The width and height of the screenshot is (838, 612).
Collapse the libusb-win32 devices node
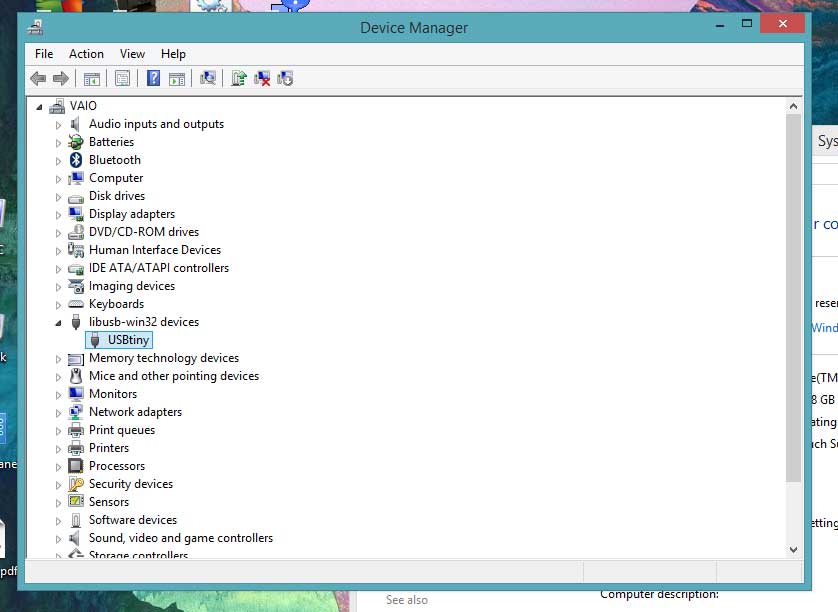click(58, 323)
